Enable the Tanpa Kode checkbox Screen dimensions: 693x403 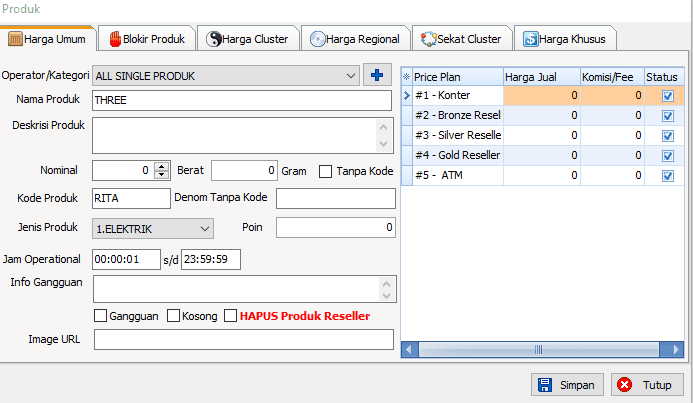326,171
